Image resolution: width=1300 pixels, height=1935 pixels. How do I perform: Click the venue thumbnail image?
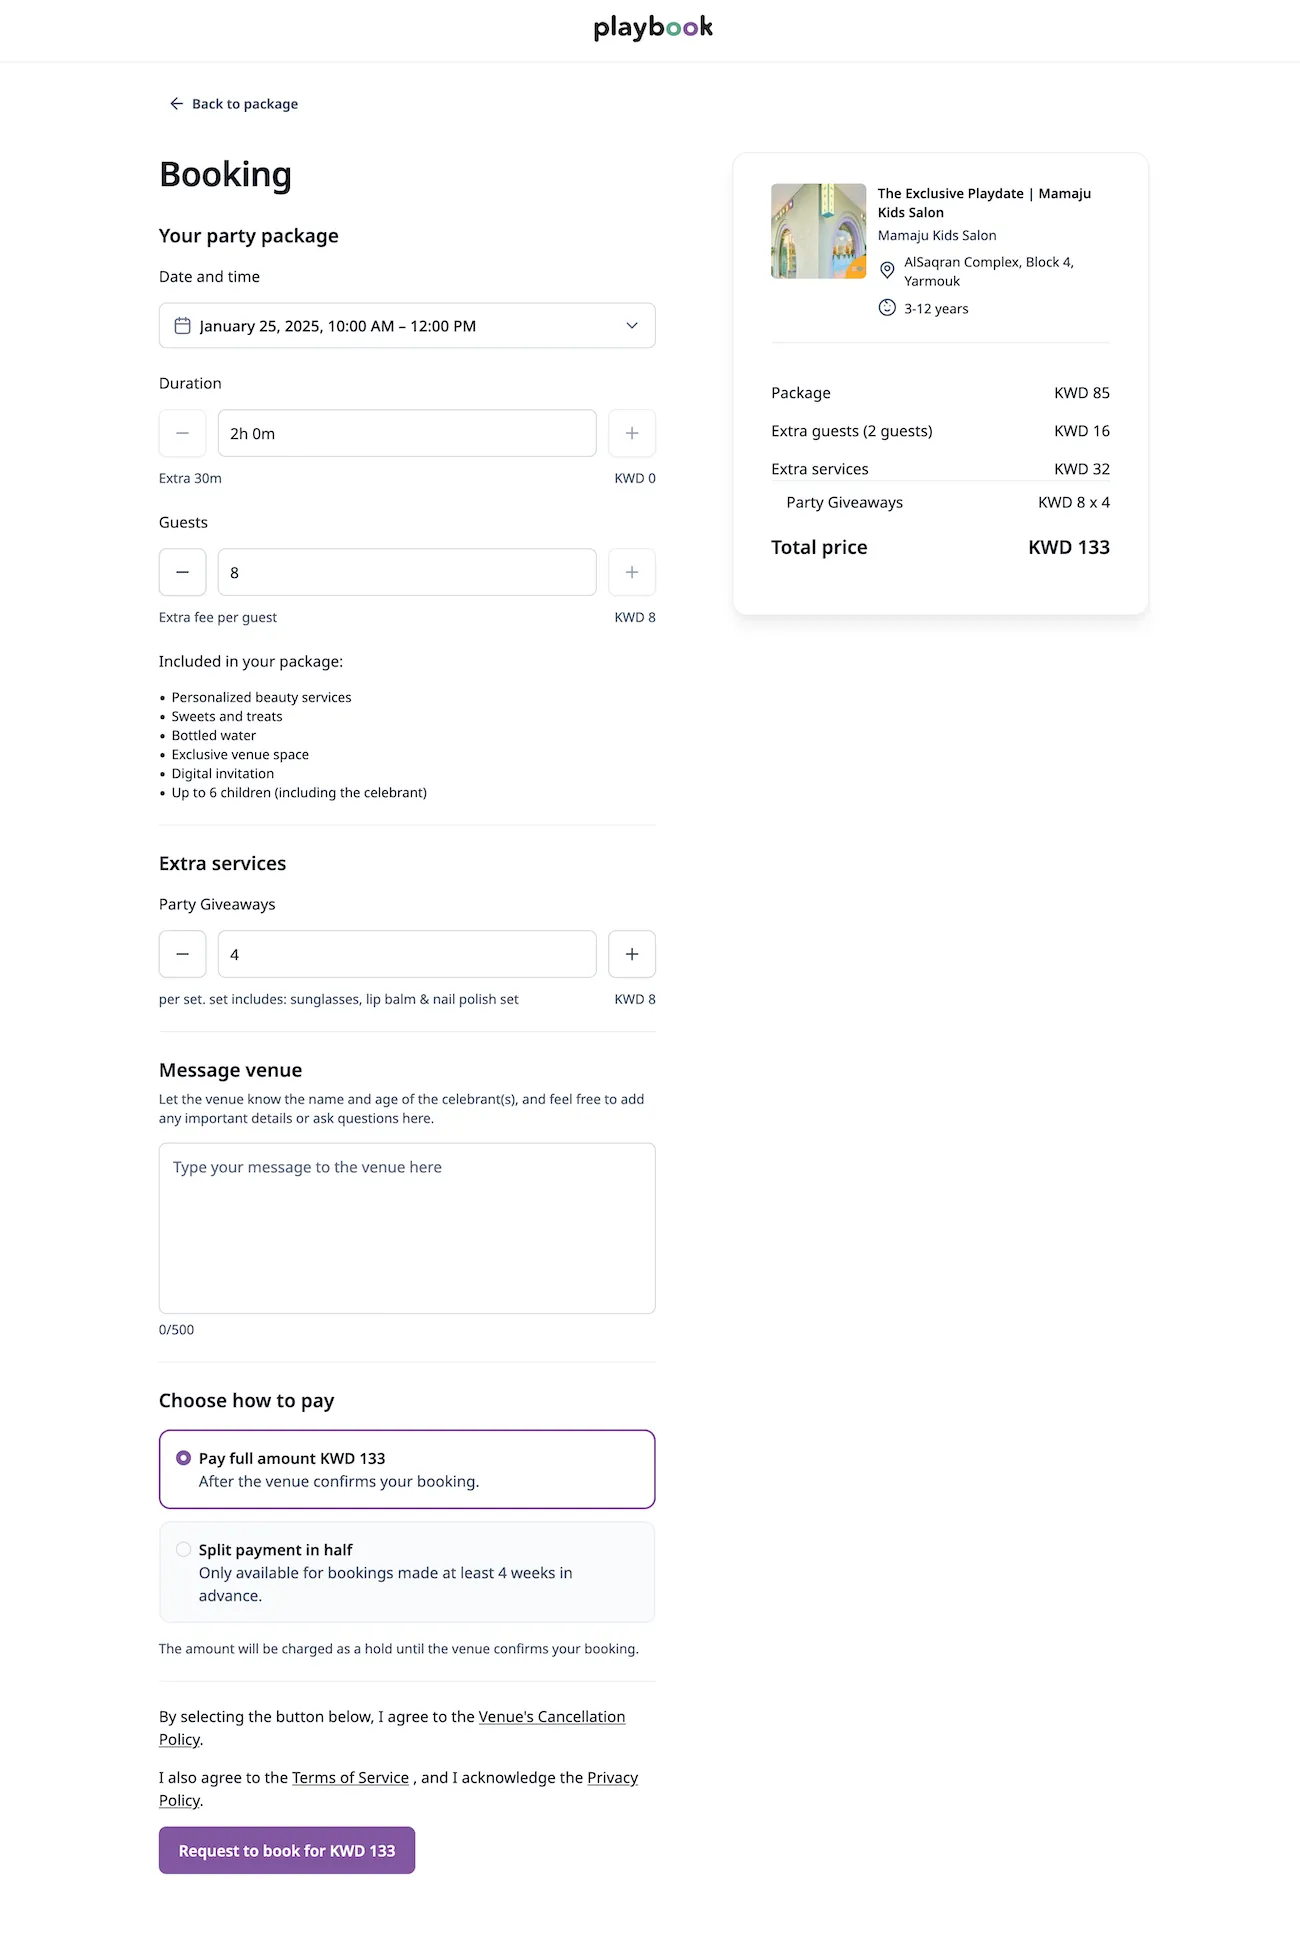(x=818, y=231)
